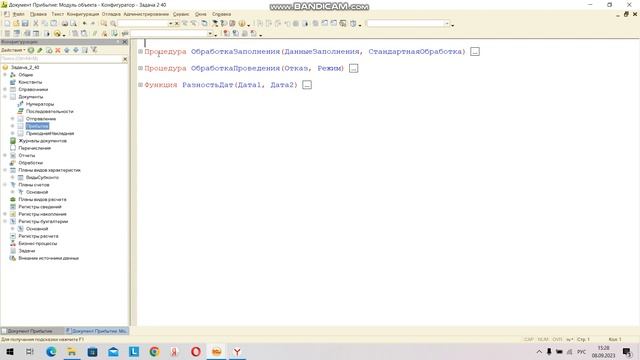Image resolution: width=640 pixels, height=360 pixels.
Task: Open Opera browser from the taskbar
Action: (196, 351)
